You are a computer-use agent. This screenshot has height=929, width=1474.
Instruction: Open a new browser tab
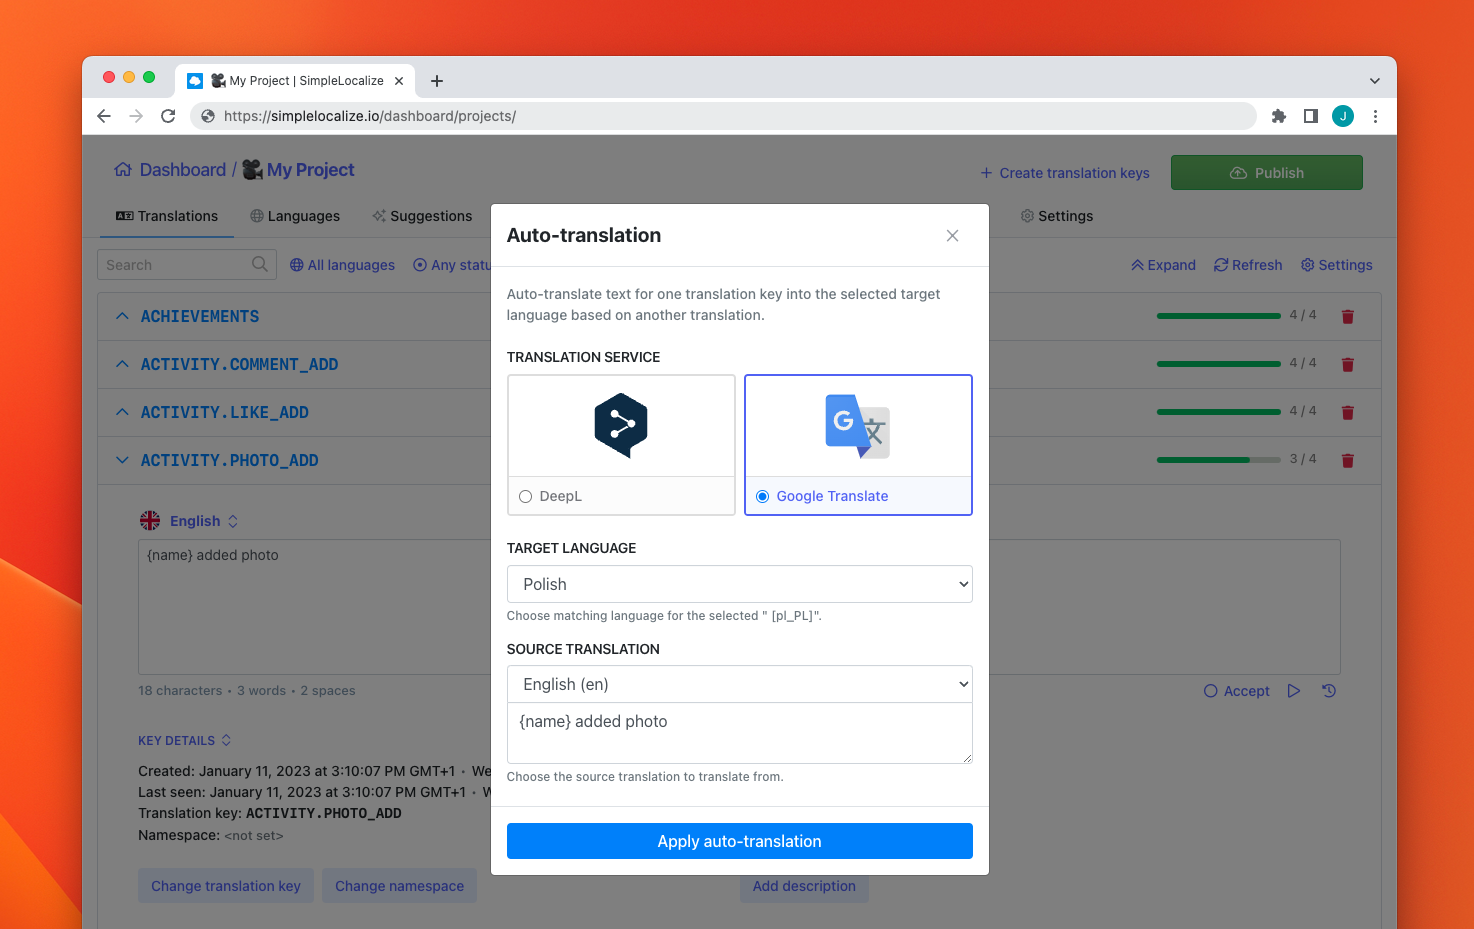click(437, 81)
